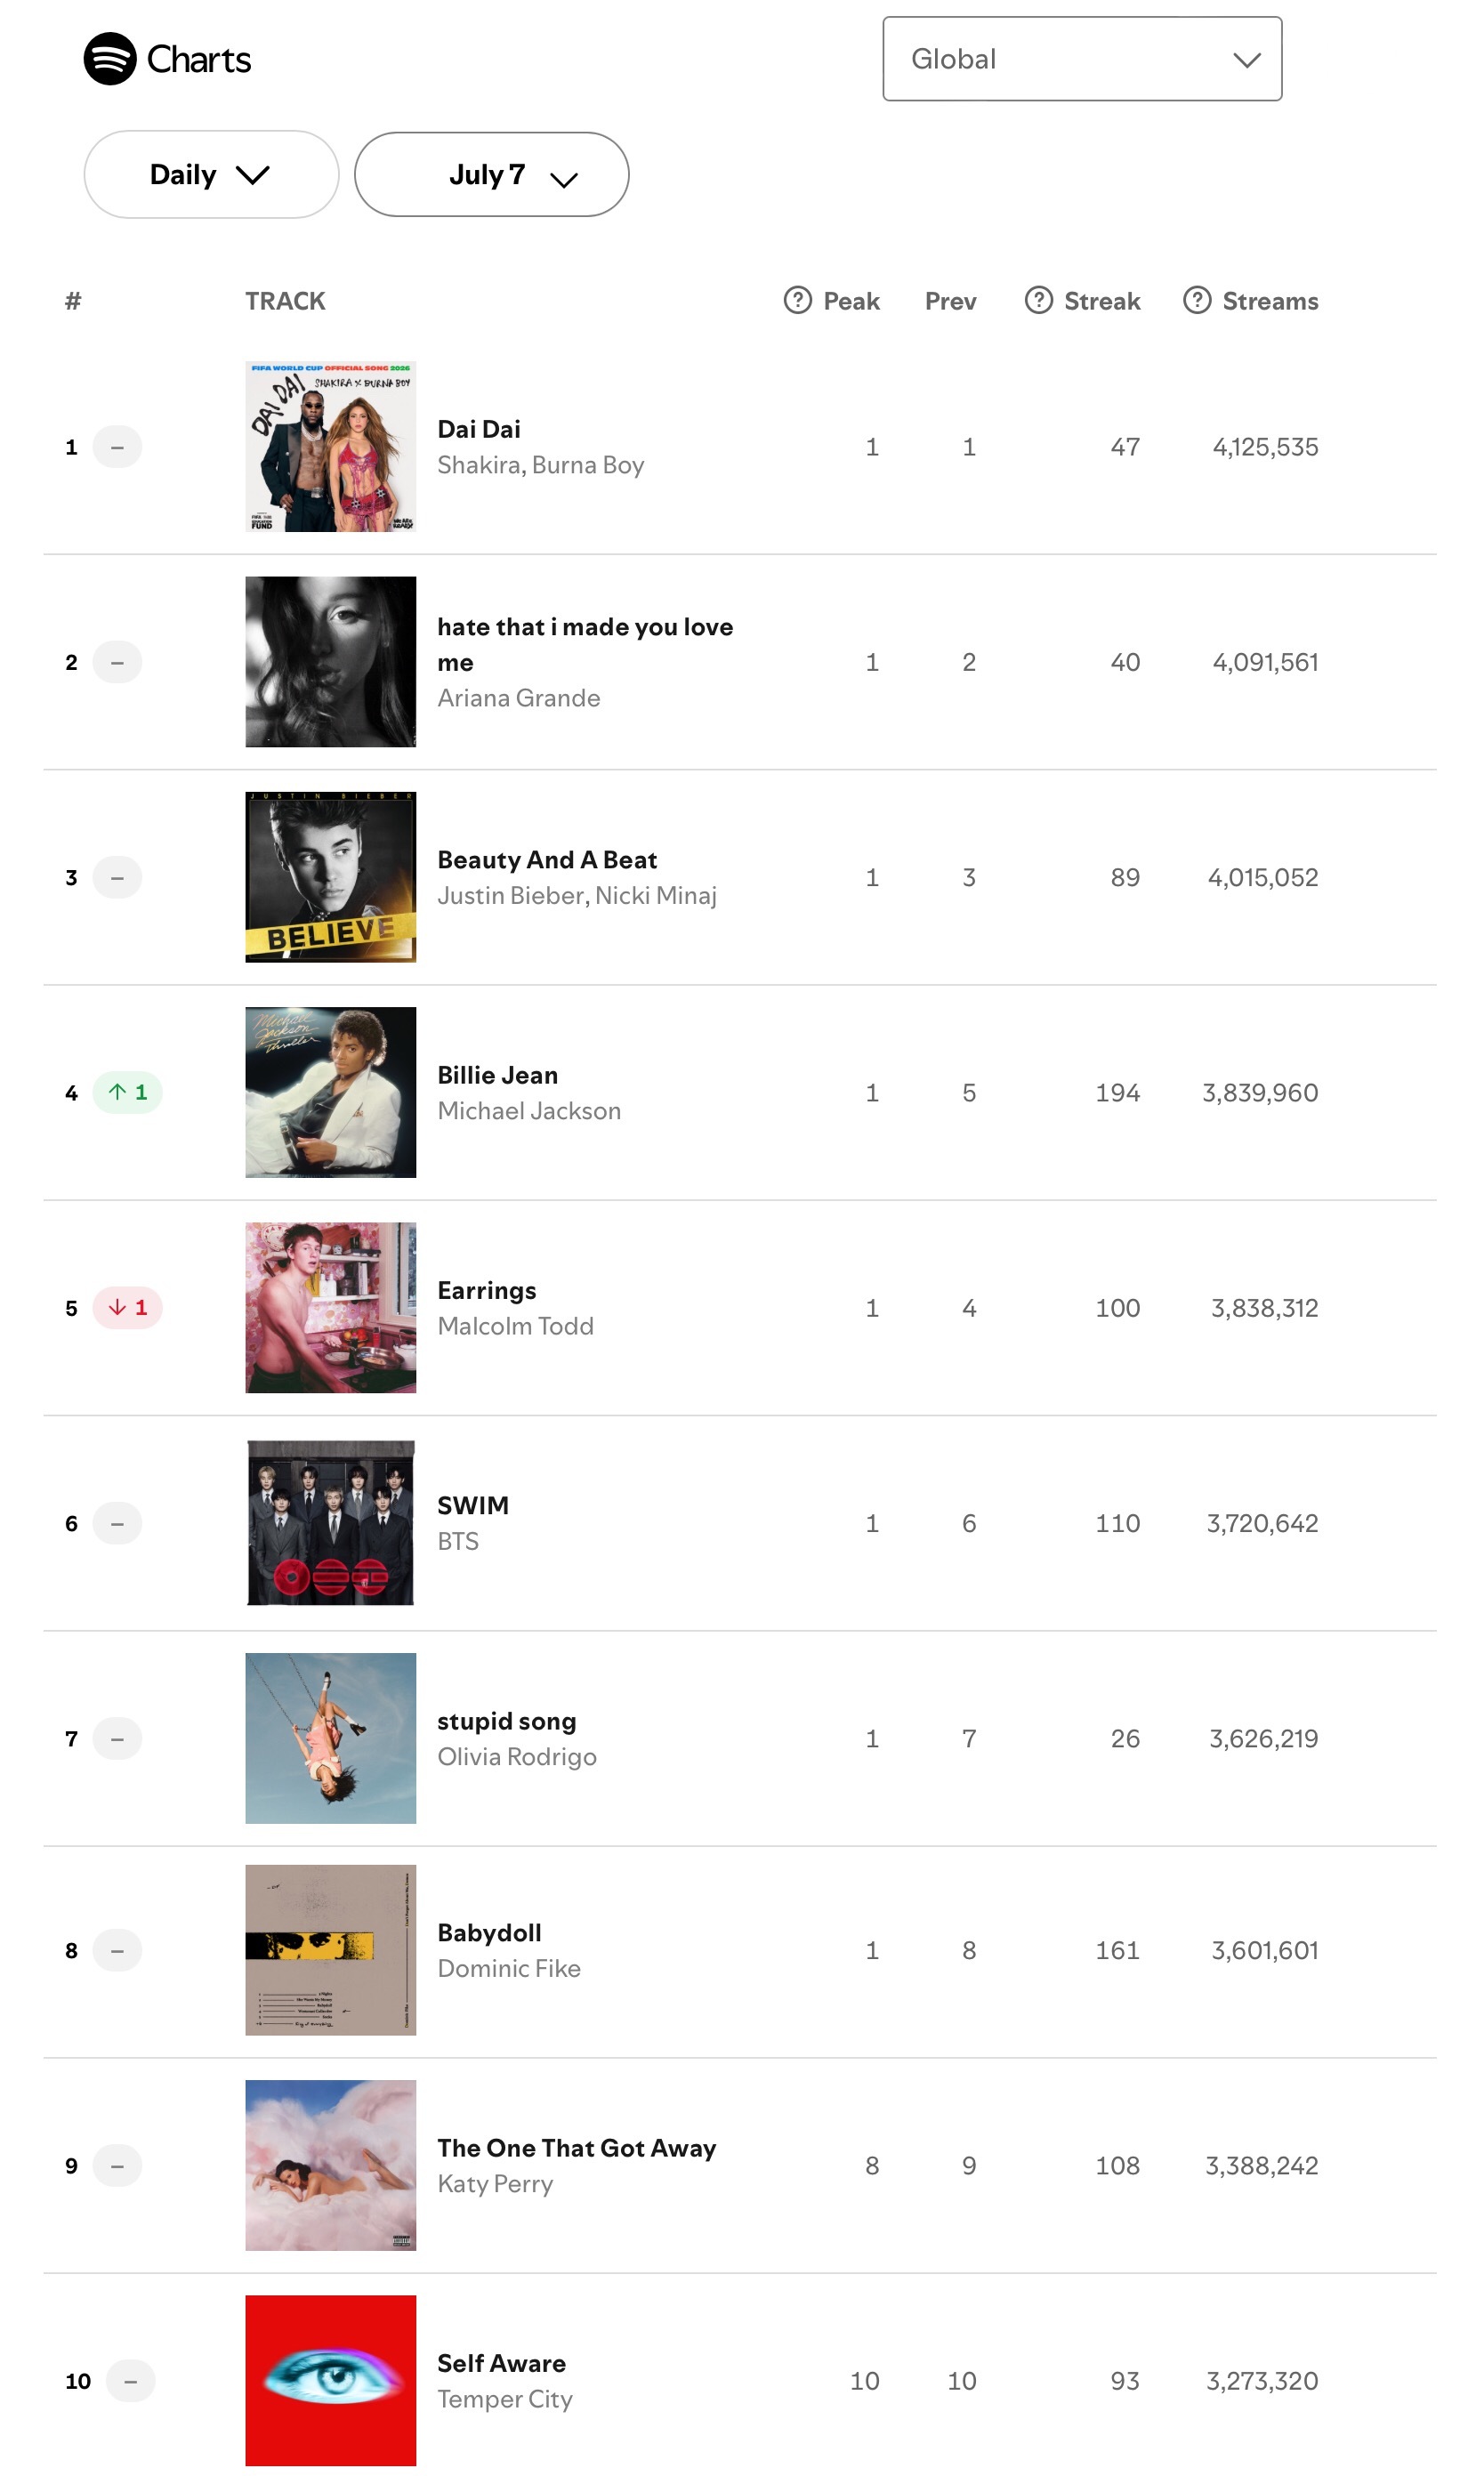Open the artist link Olivia Rodrigo
This screenshot has width=1484, height=2476.
[x=517, y=1756]
